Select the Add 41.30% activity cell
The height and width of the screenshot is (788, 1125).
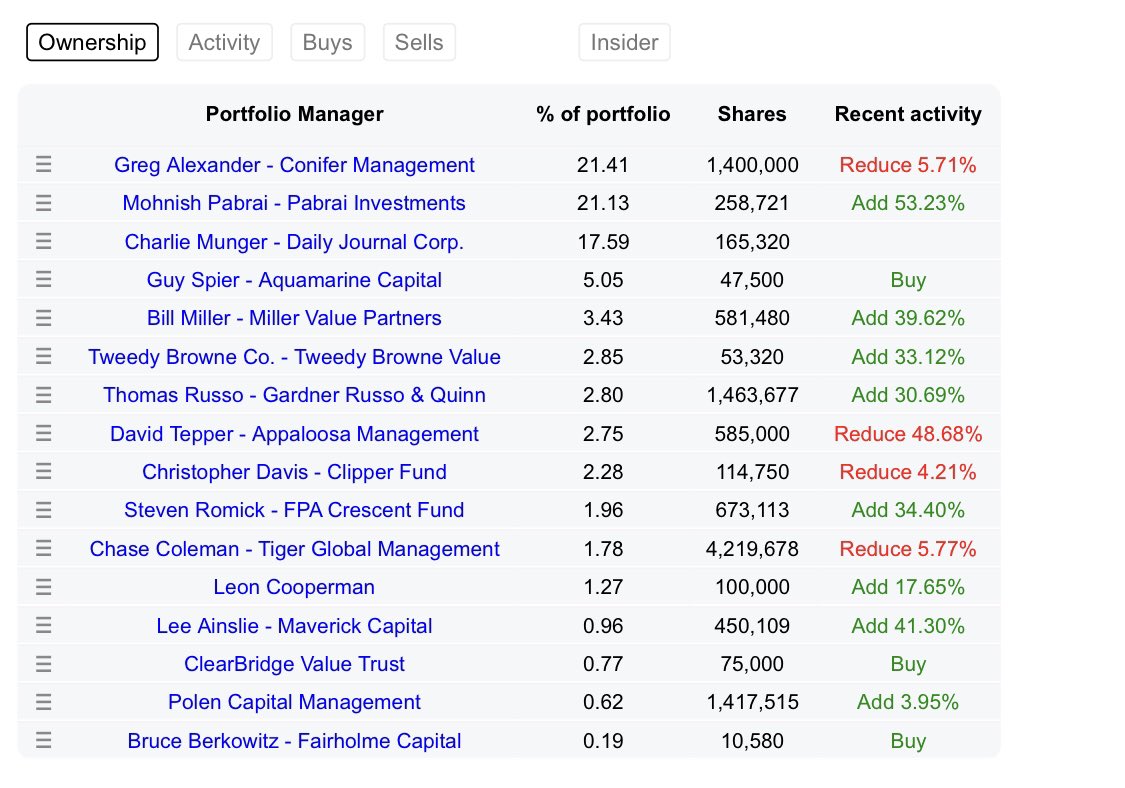pos(908,626)
